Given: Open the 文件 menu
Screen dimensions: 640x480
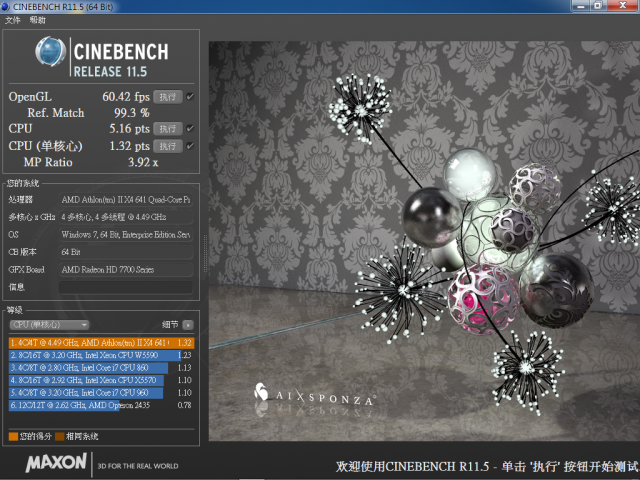Looking at the screenshot, I should pyautogui.click(x=13, y=20).
